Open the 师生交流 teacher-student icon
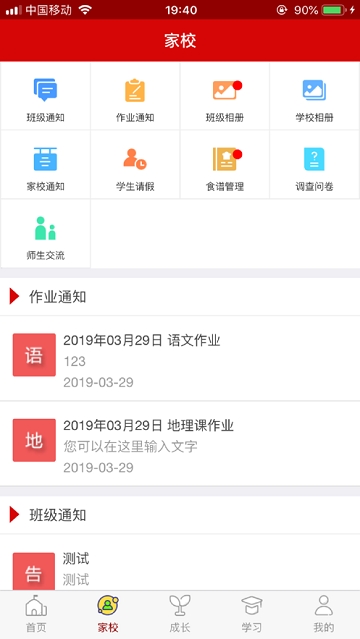This screenshot has height=639, width=360. coord(45,228)
